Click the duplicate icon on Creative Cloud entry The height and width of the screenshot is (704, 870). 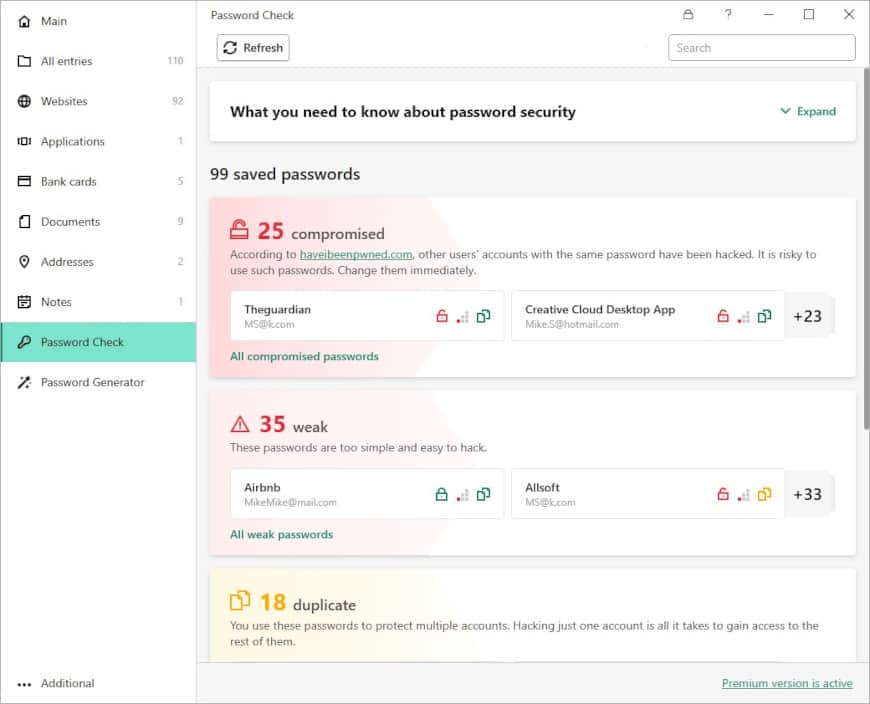pos(764,316)
